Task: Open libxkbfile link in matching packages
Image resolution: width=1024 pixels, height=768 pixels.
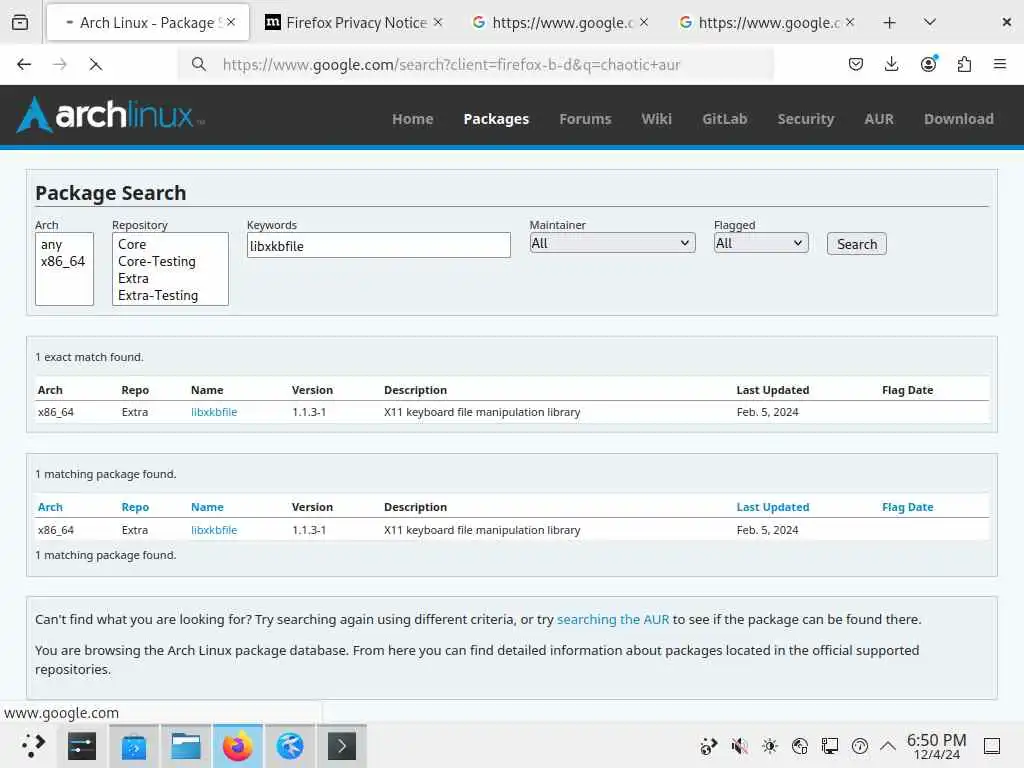Action: [214, 530]
